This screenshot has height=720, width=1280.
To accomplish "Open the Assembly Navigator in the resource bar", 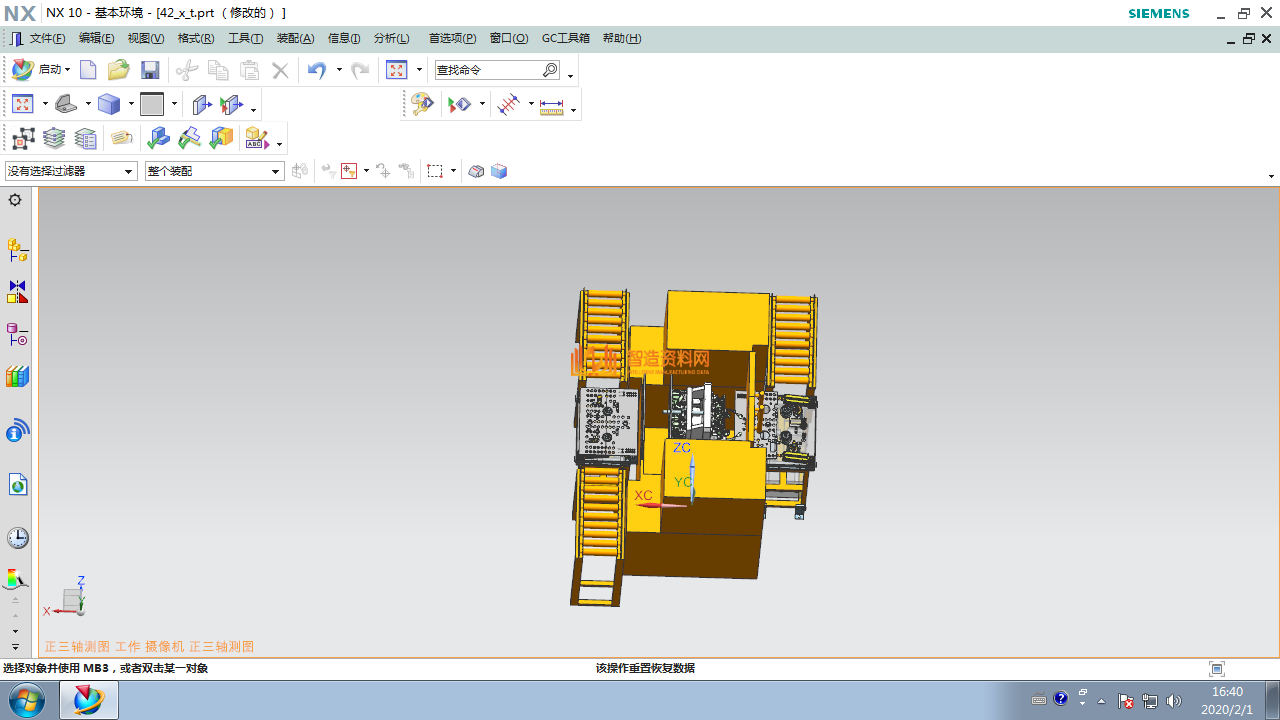I will [x=17, y=249].
